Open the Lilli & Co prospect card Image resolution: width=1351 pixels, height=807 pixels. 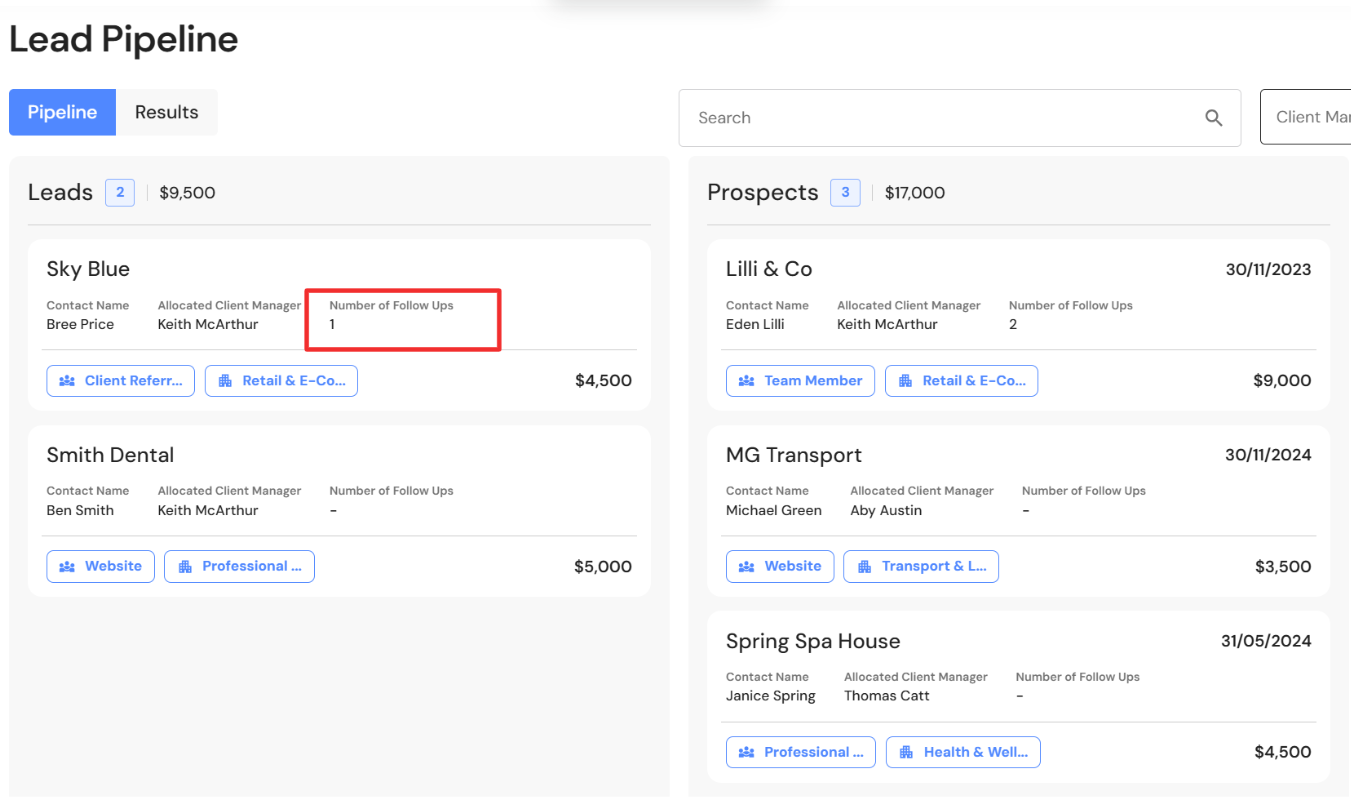(769, 269)
